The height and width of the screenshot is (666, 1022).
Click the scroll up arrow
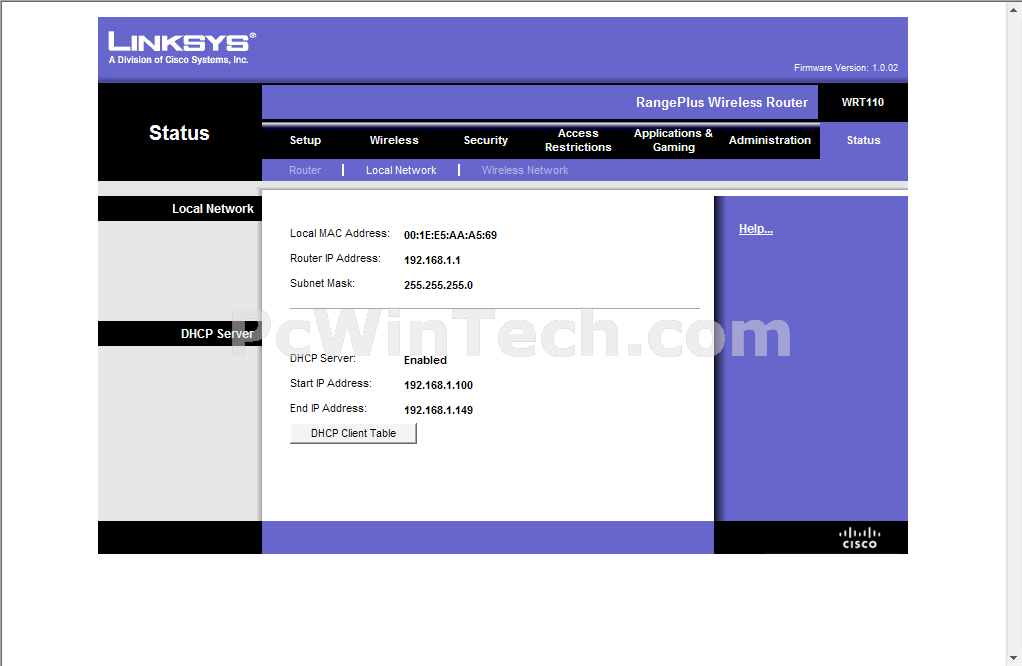[1014, 8]
